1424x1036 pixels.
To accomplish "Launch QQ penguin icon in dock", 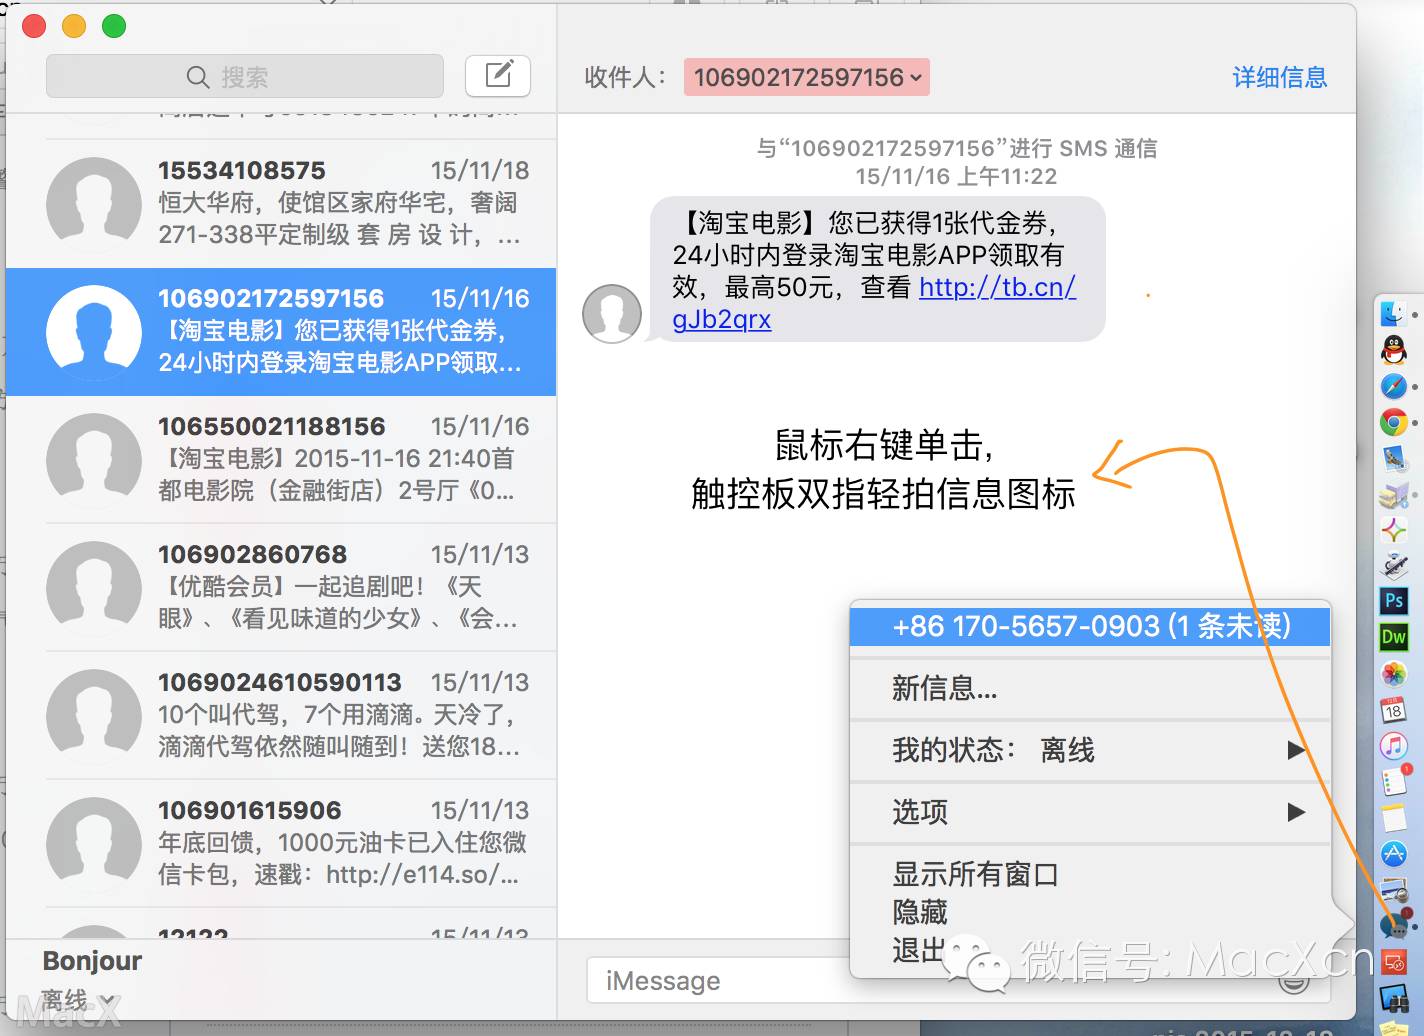I will (1393, 349).
